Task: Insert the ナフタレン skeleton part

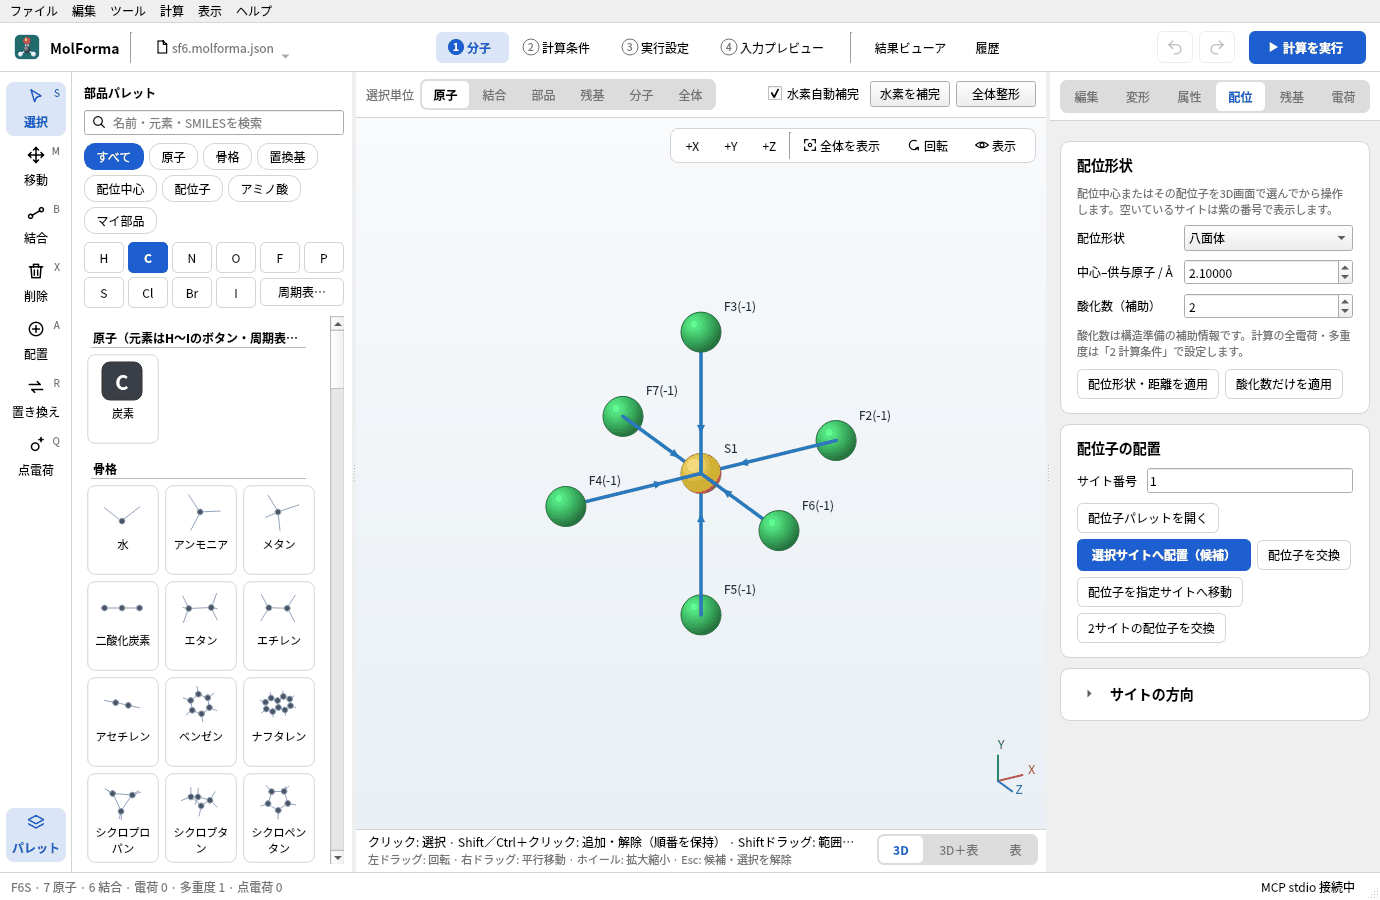Action: point(279,721)
